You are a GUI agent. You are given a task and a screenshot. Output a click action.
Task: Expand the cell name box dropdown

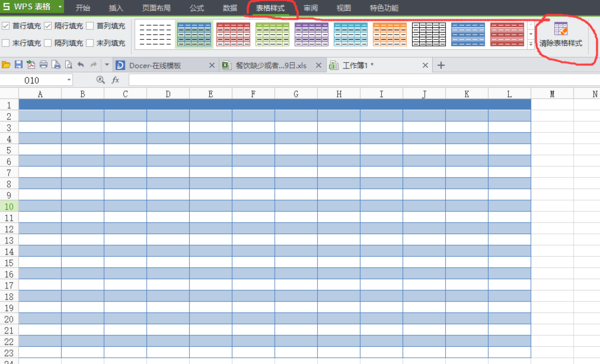(x=69, y=80)
